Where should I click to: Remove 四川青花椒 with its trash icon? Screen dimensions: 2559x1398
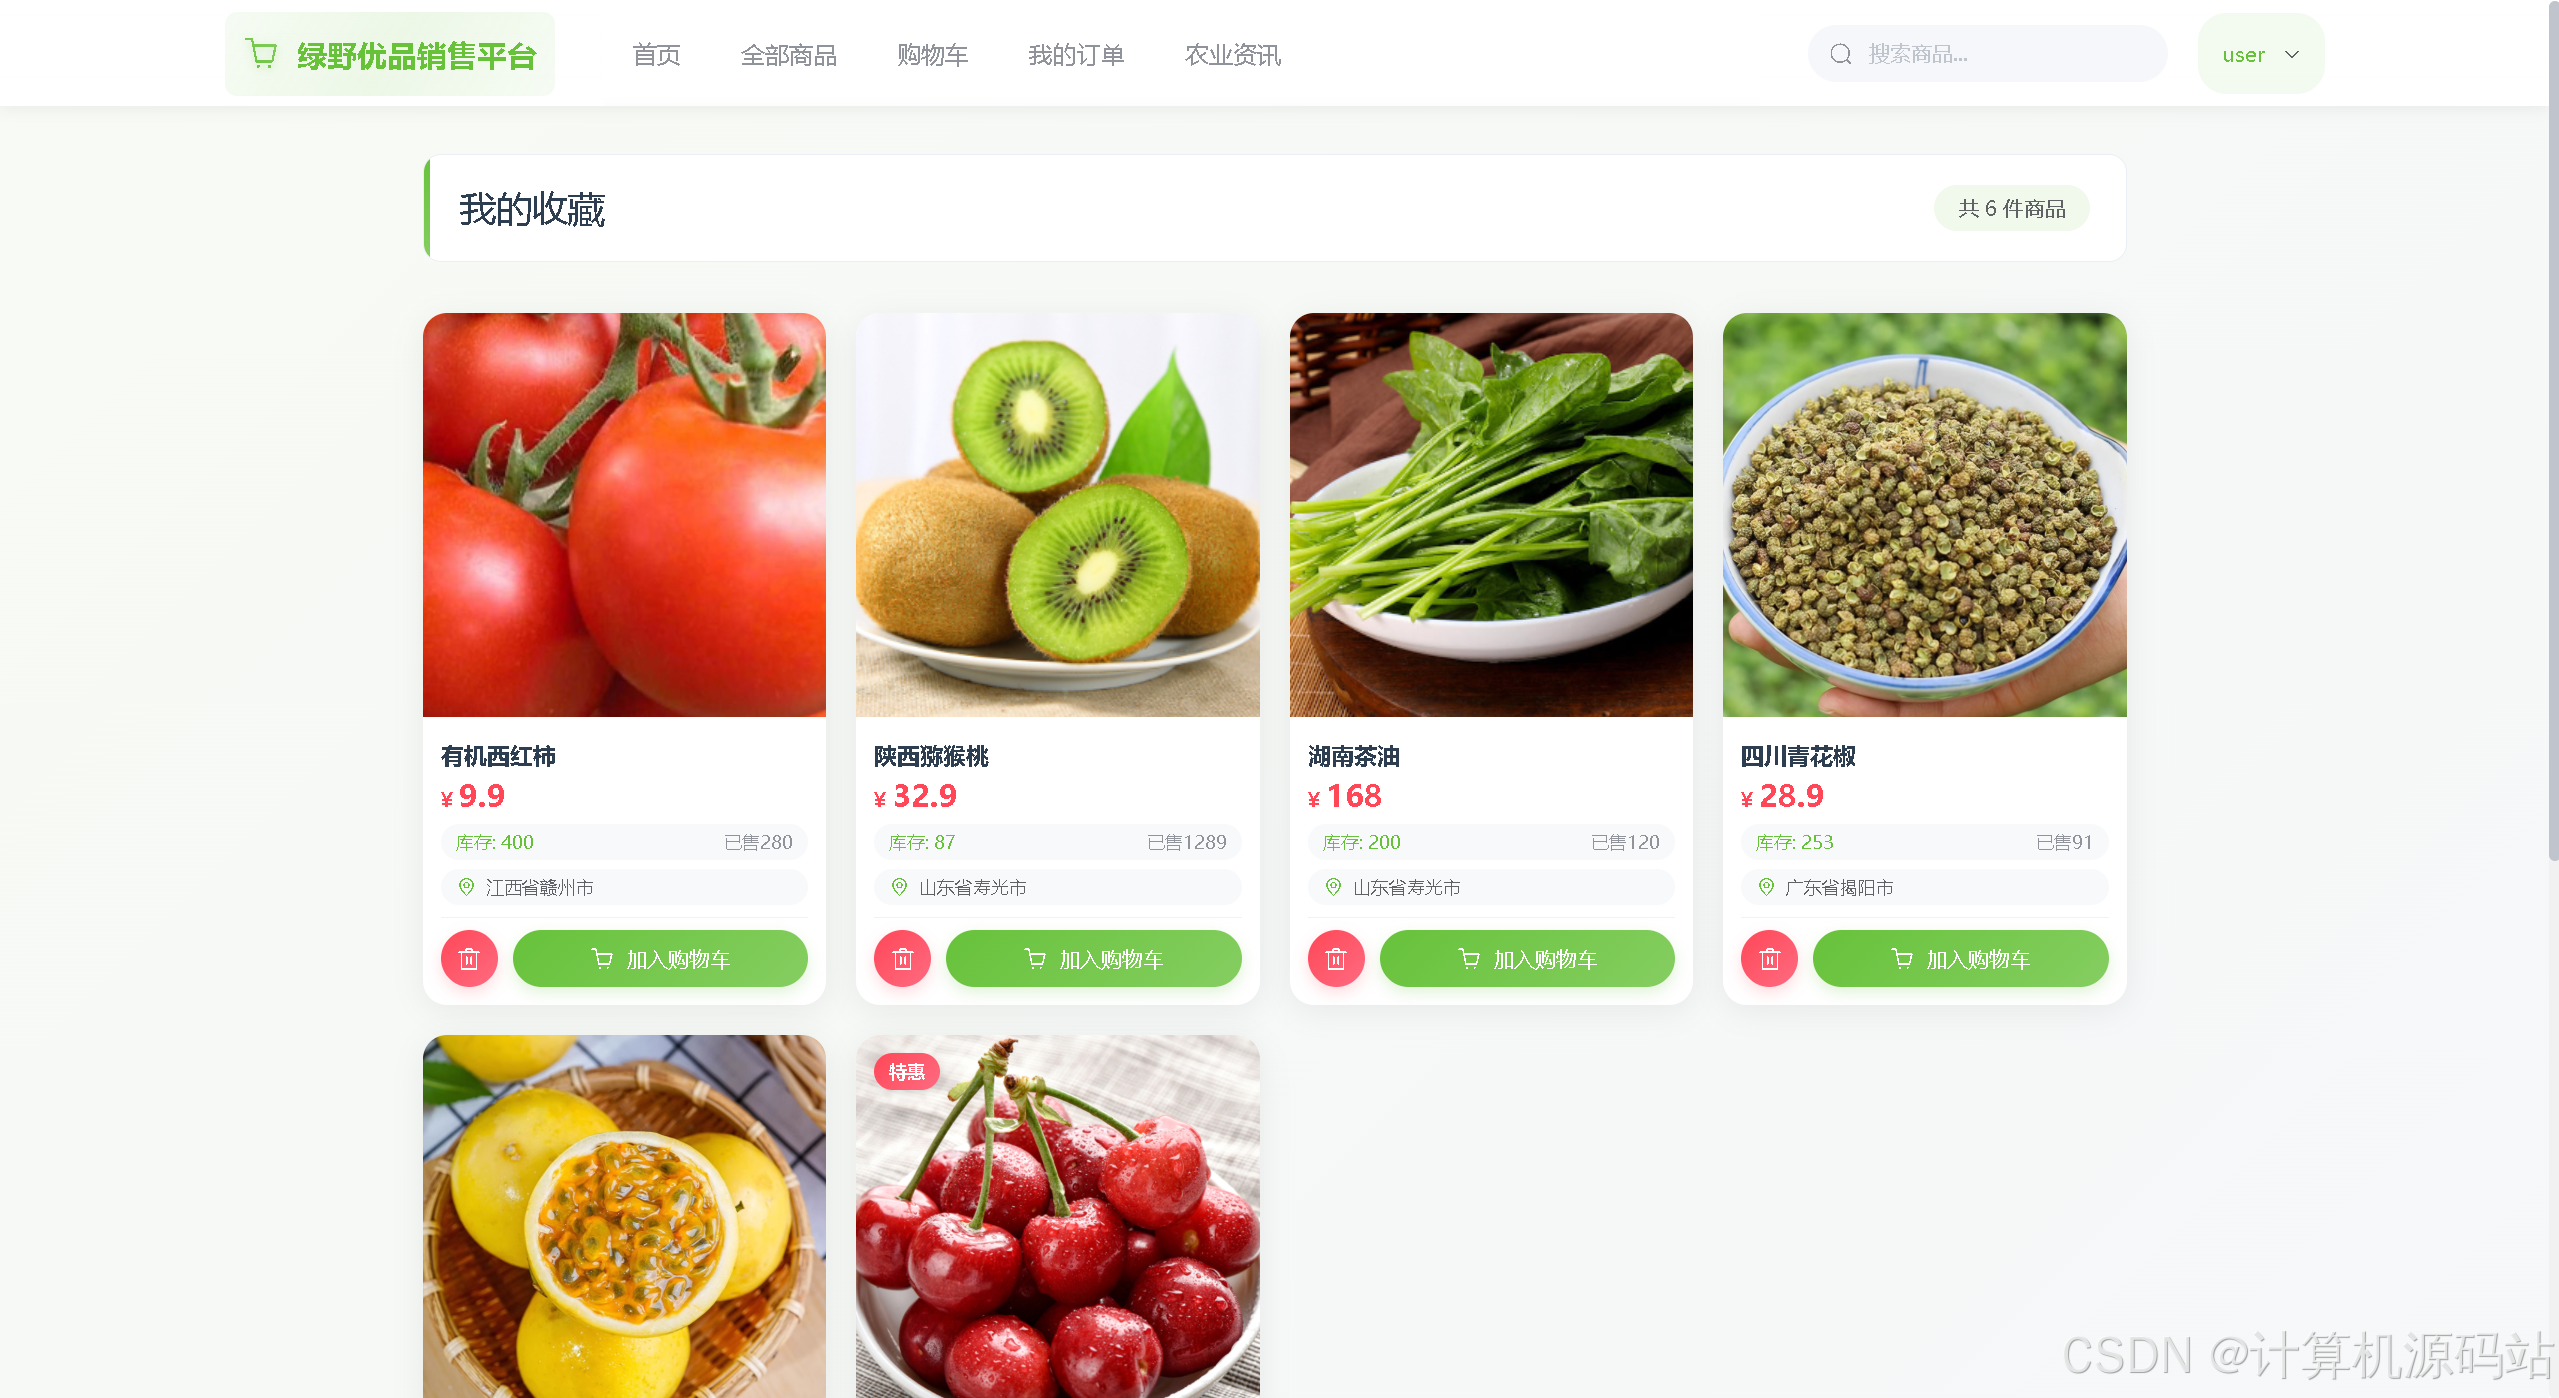1769,959
